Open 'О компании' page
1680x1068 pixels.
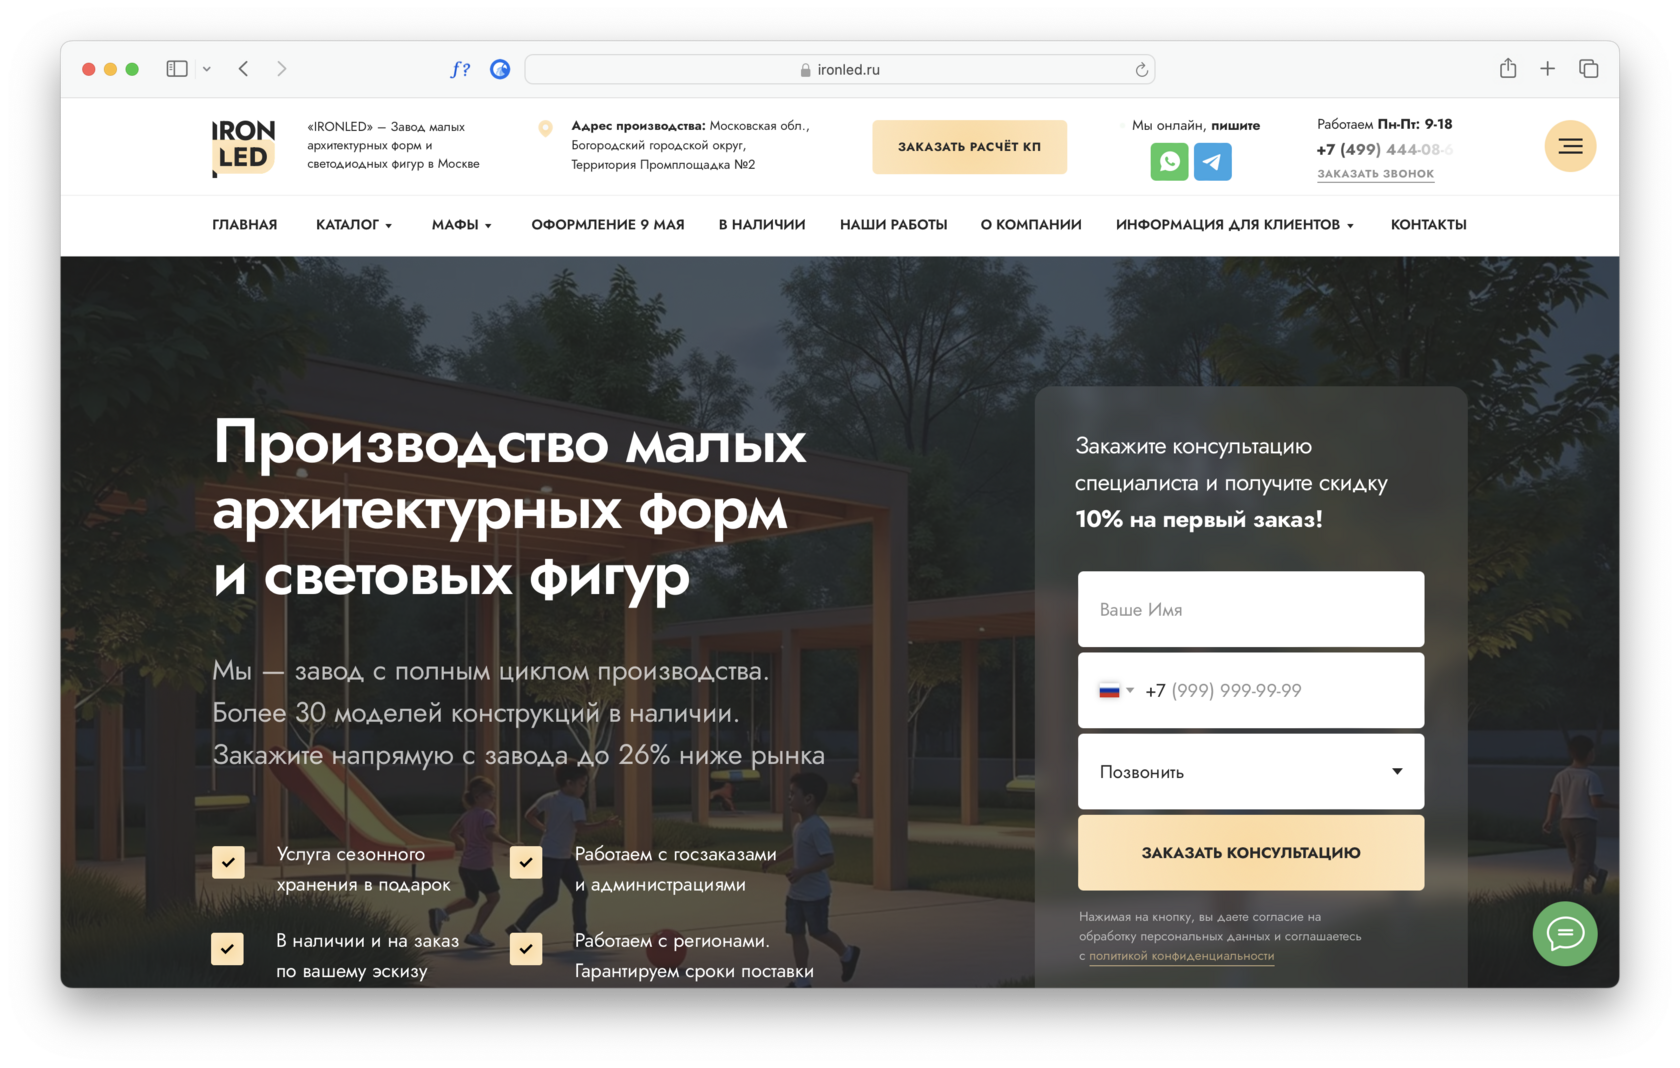coord(1031,225)
